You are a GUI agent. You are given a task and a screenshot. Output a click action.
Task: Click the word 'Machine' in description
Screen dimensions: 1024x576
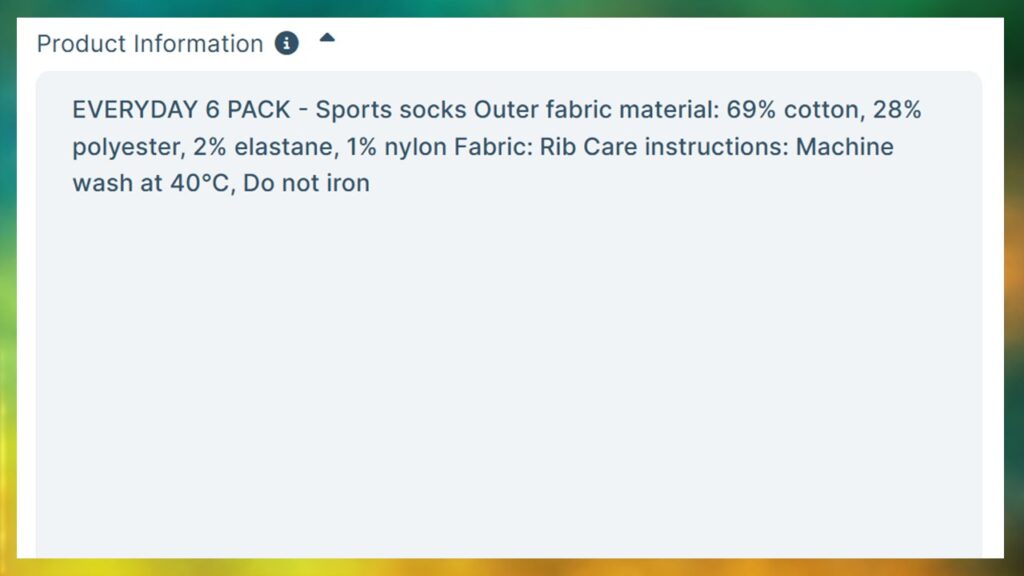point(844,146)
